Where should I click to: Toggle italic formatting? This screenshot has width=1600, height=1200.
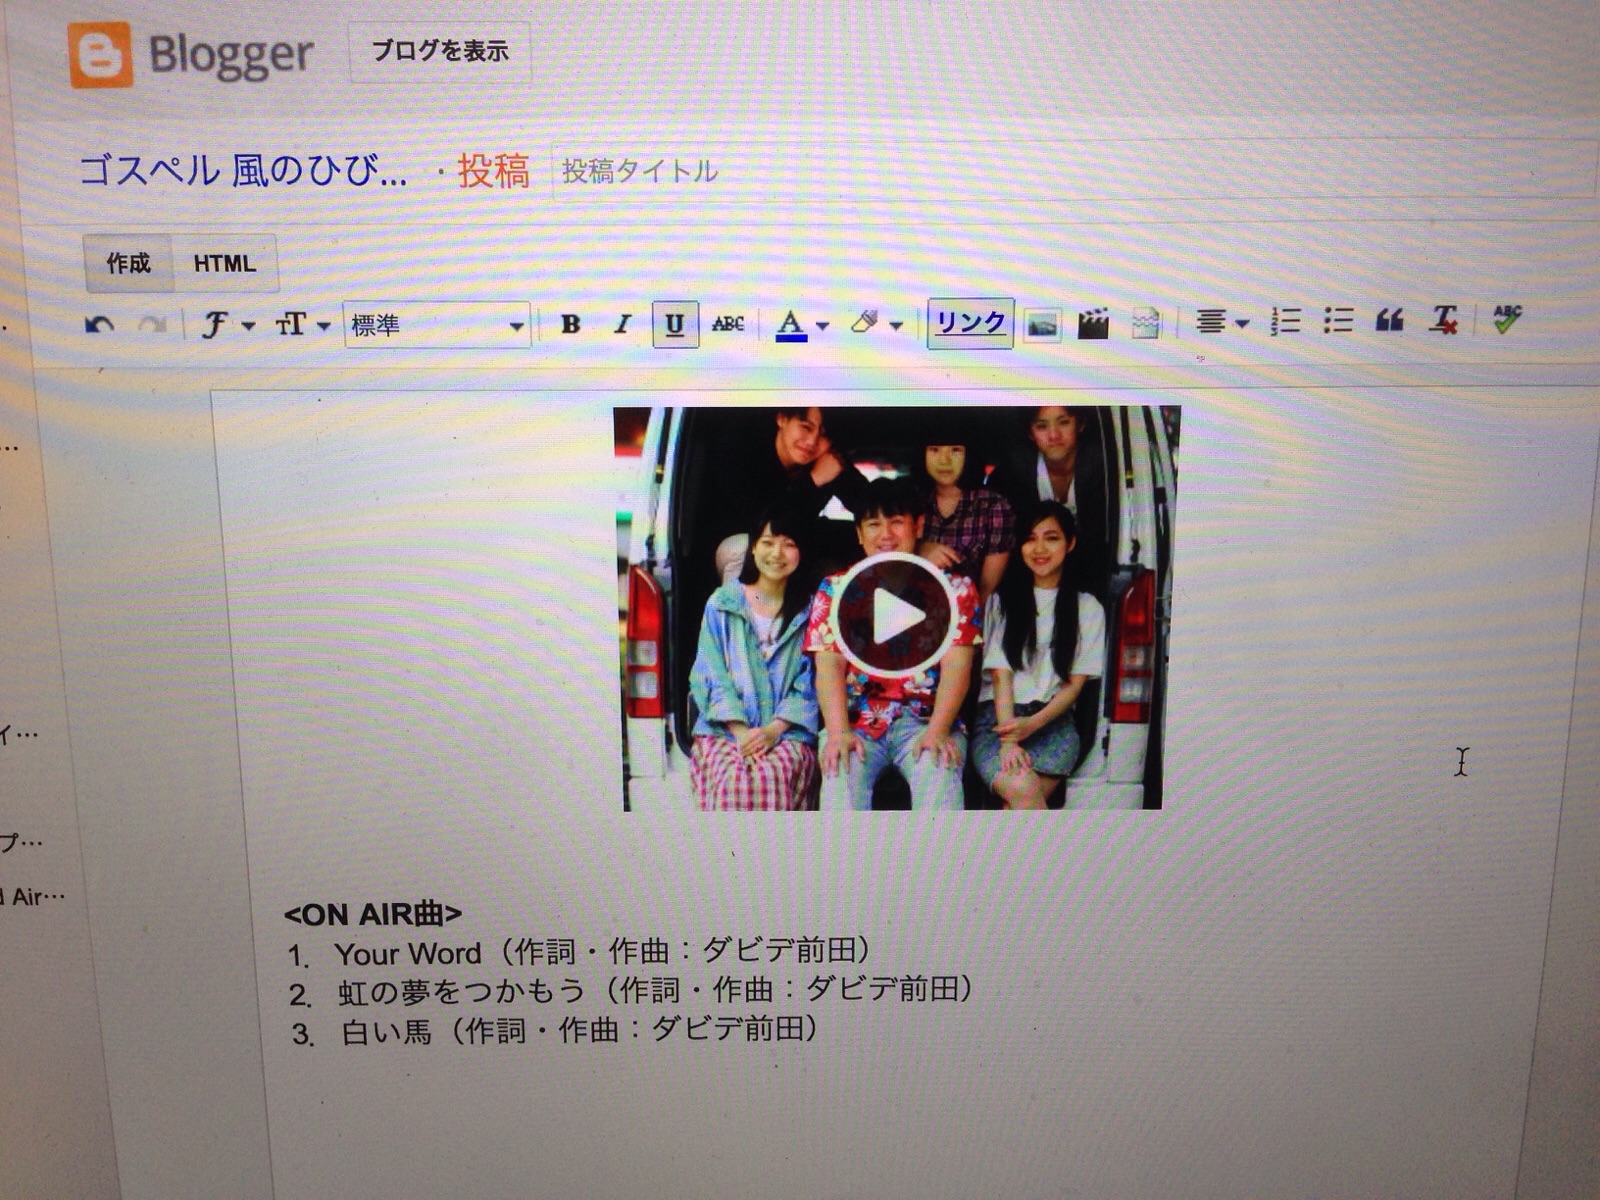tap(622, 324)
